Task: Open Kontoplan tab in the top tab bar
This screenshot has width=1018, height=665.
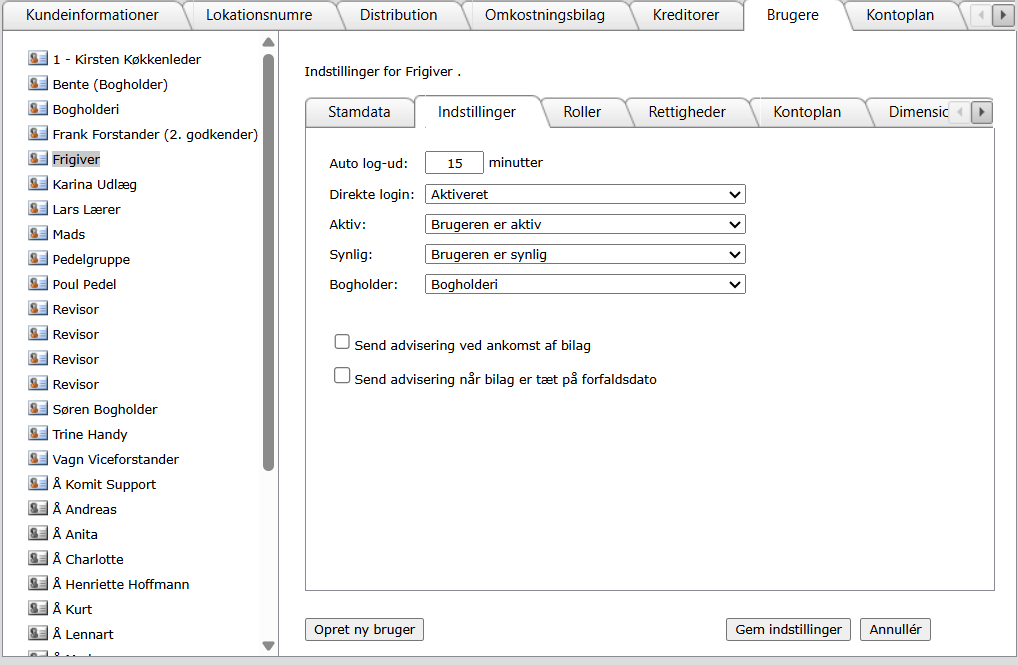Action: (x=900, y=15)
